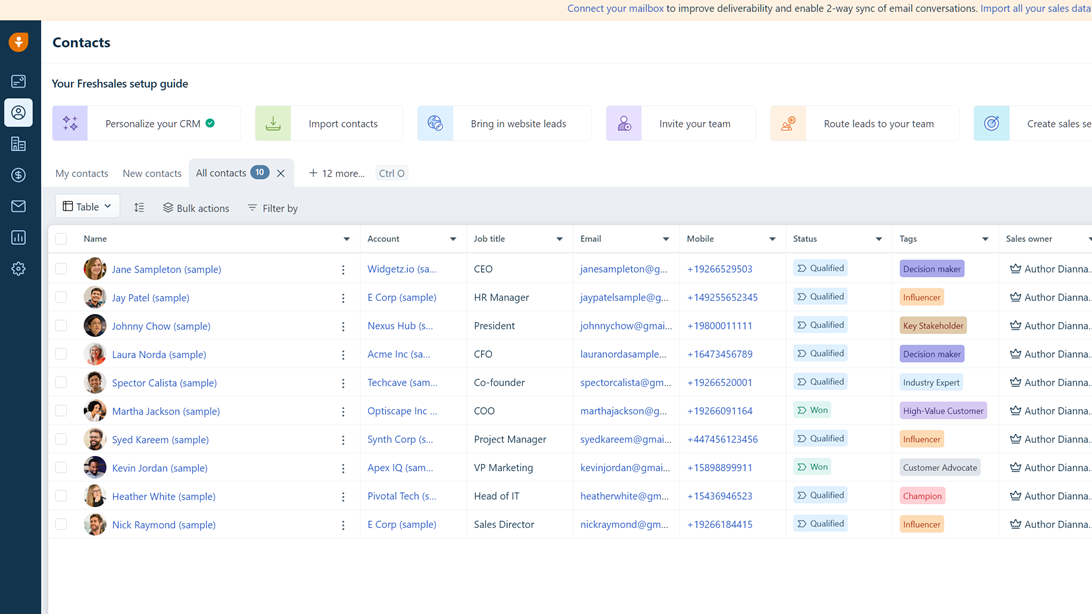The image size is (1092, 614).
Task: Select the Syed Kareem row checkbox
Action: [x=61, y=439]
